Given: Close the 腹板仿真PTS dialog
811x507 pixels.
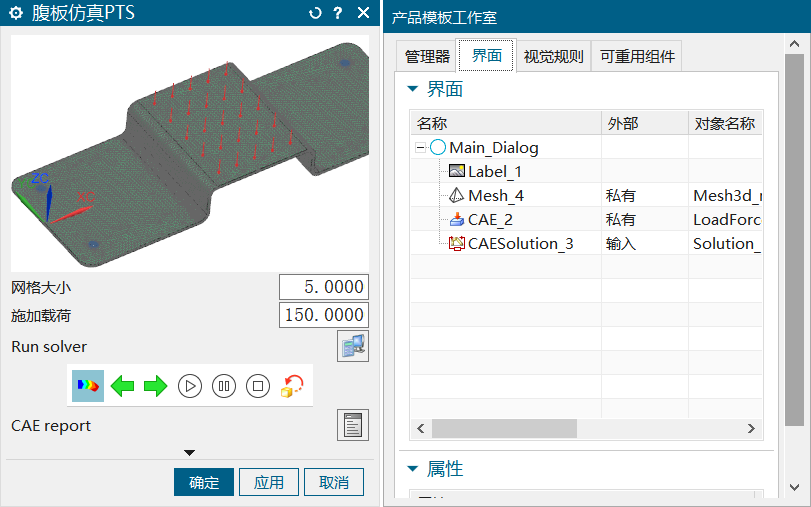Looking at the screenshot, I should coord(364,13).
